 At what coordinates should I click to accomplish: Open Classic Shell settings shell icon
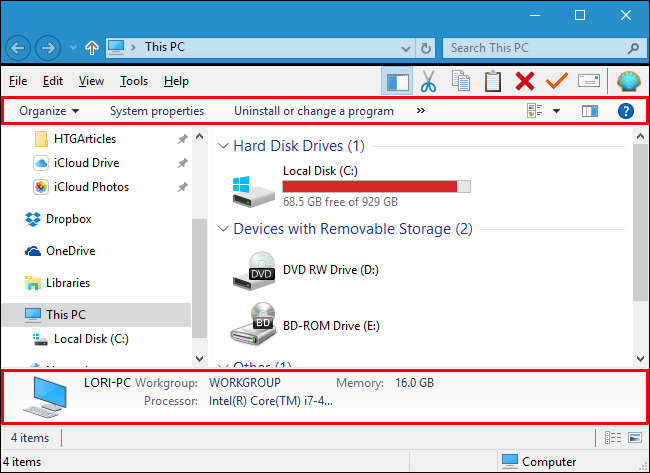pyautogui.click(x=629, y=81)
